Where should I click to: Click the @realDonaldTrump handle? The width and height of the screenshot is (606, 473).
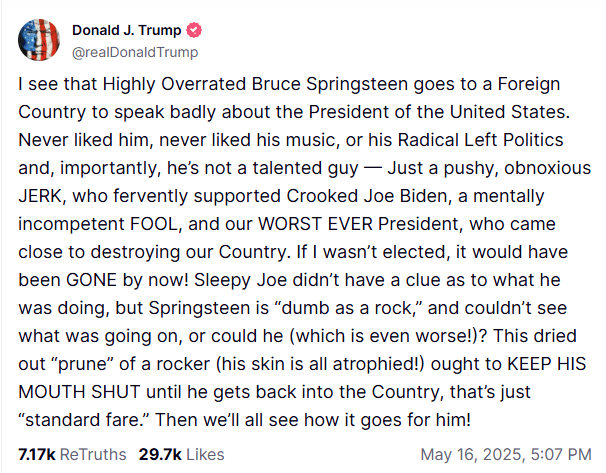pyautogui.click(x=134, y=52)
